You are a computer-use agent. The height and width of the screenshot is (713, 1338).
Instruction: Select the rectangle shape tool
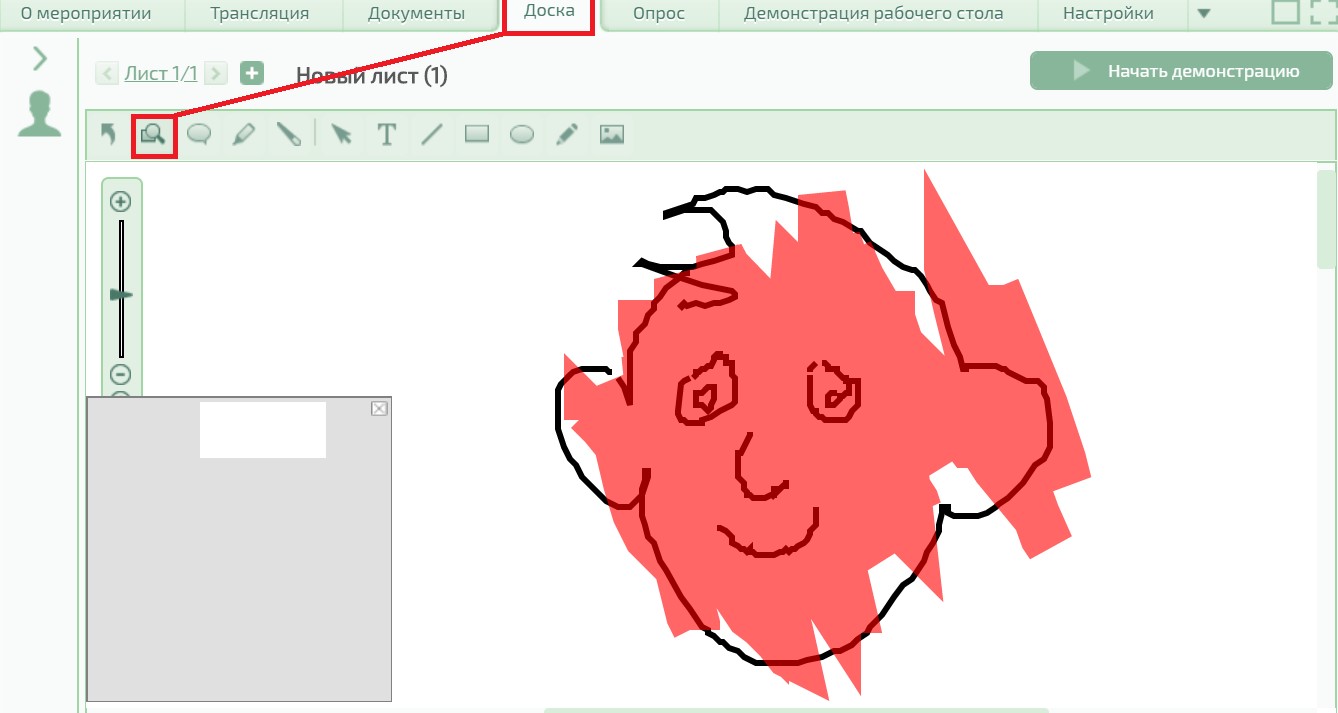[x=477, y=134]
